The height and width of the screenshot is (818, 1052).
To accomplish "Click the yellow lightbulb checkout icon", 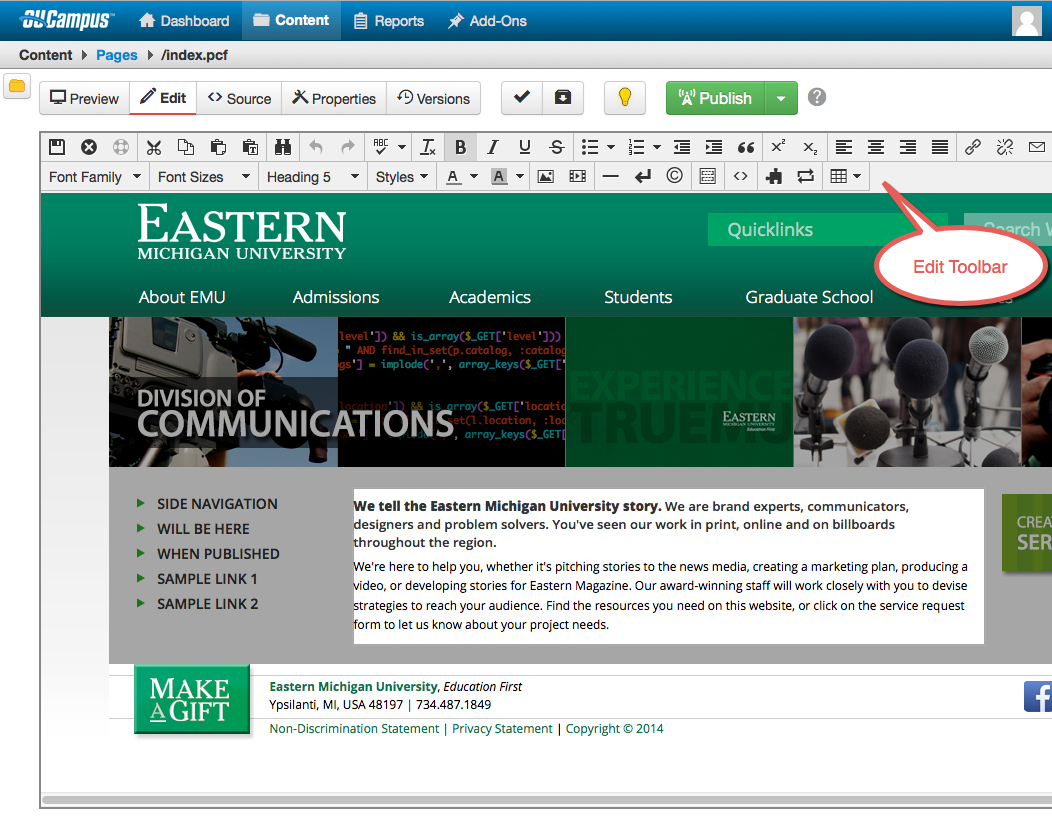I will pyautogui.click(x=625, y=98).
